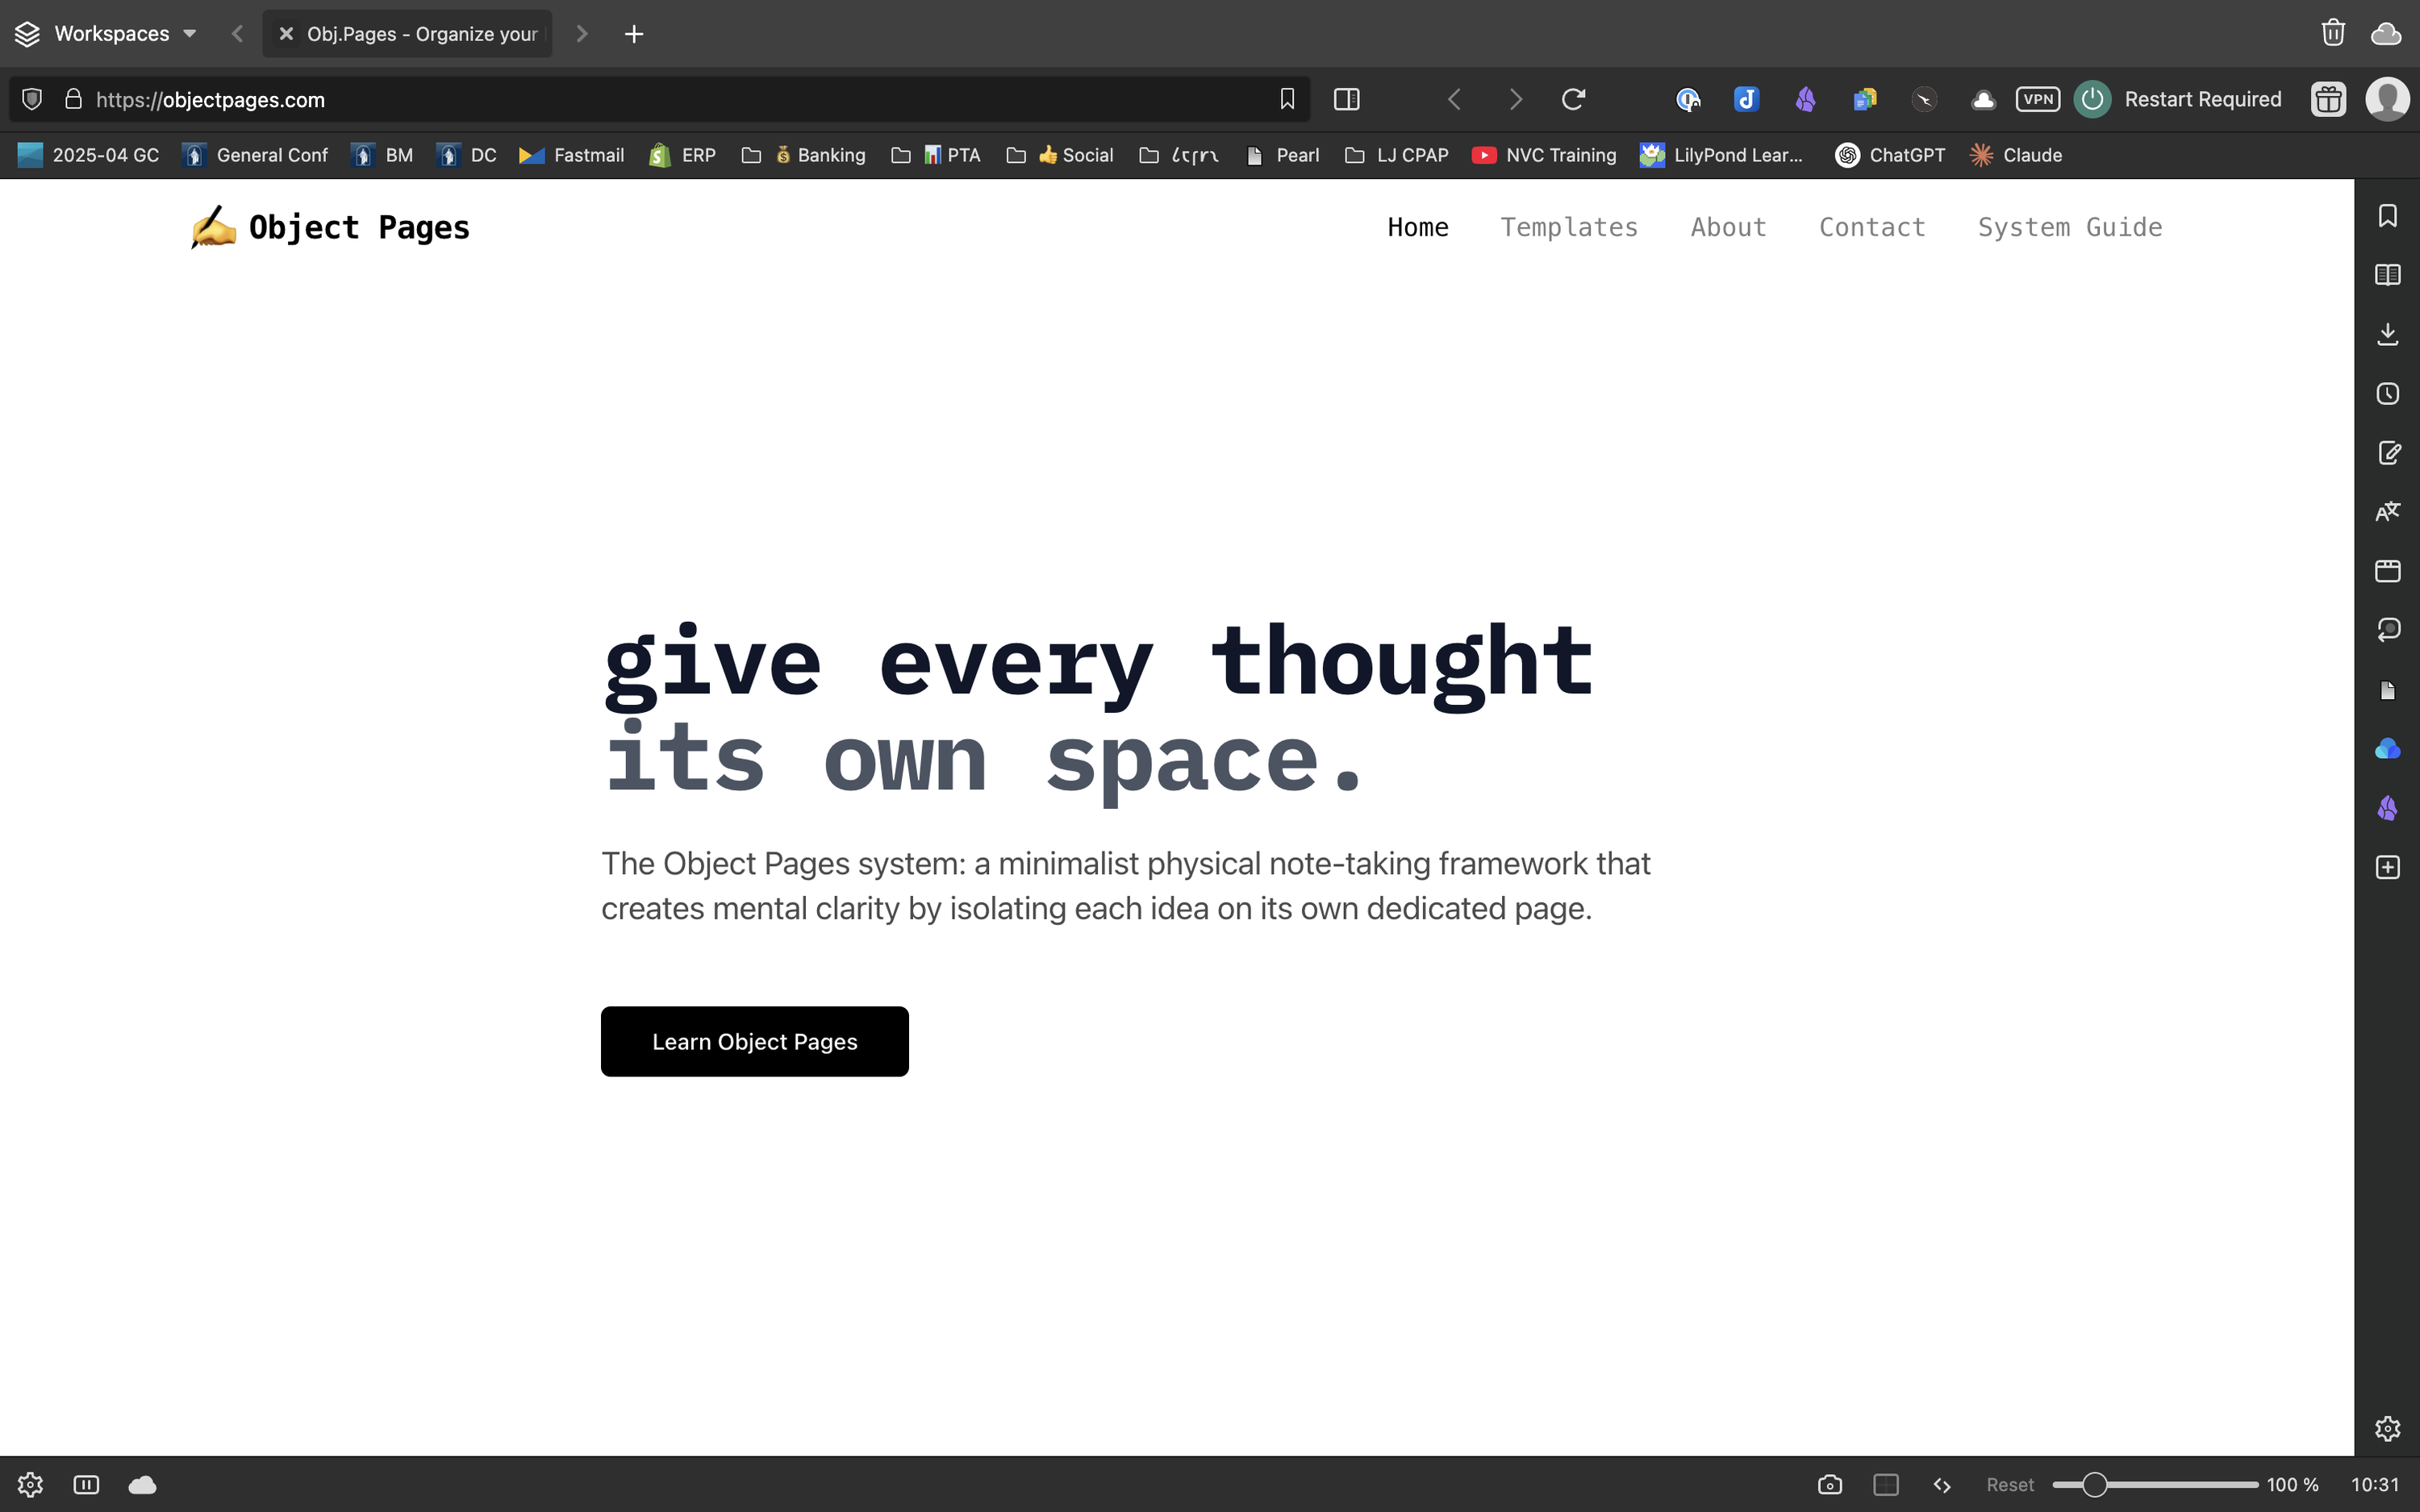Screen dimensions: 2420x1512
Task: Open the blue J extension icon
Action: point(1746,99)
